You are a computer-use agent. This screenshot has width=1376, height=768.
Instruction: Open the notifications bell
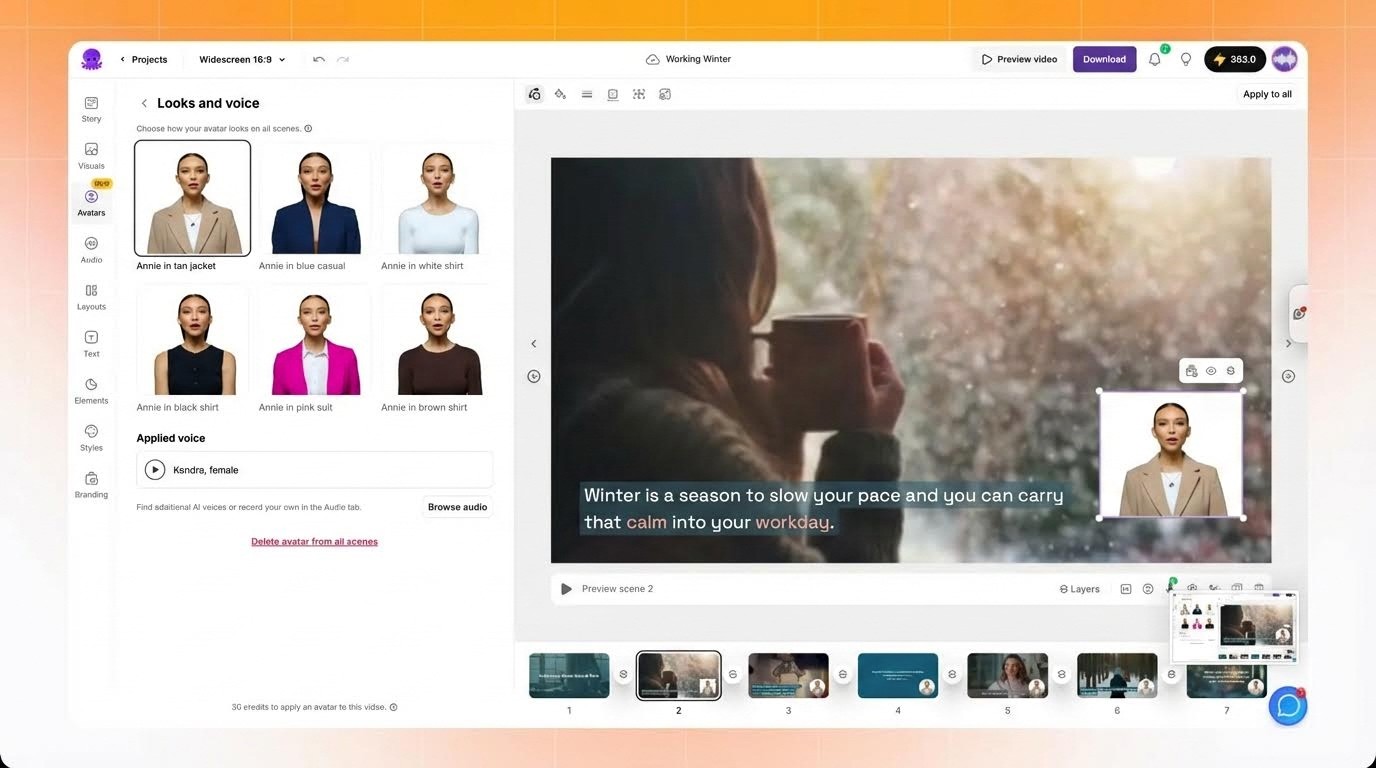coord(1155,59)
